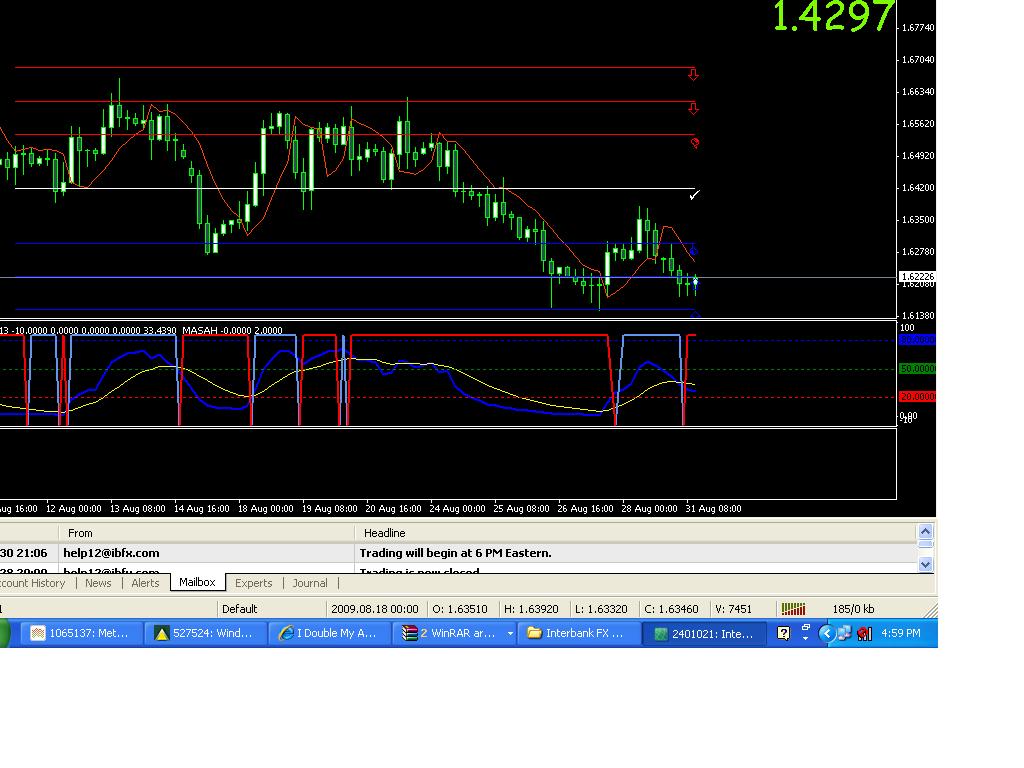
Task: Click the 2009.08.18 00:00 date in status bar
Action: tap(374, 609)
